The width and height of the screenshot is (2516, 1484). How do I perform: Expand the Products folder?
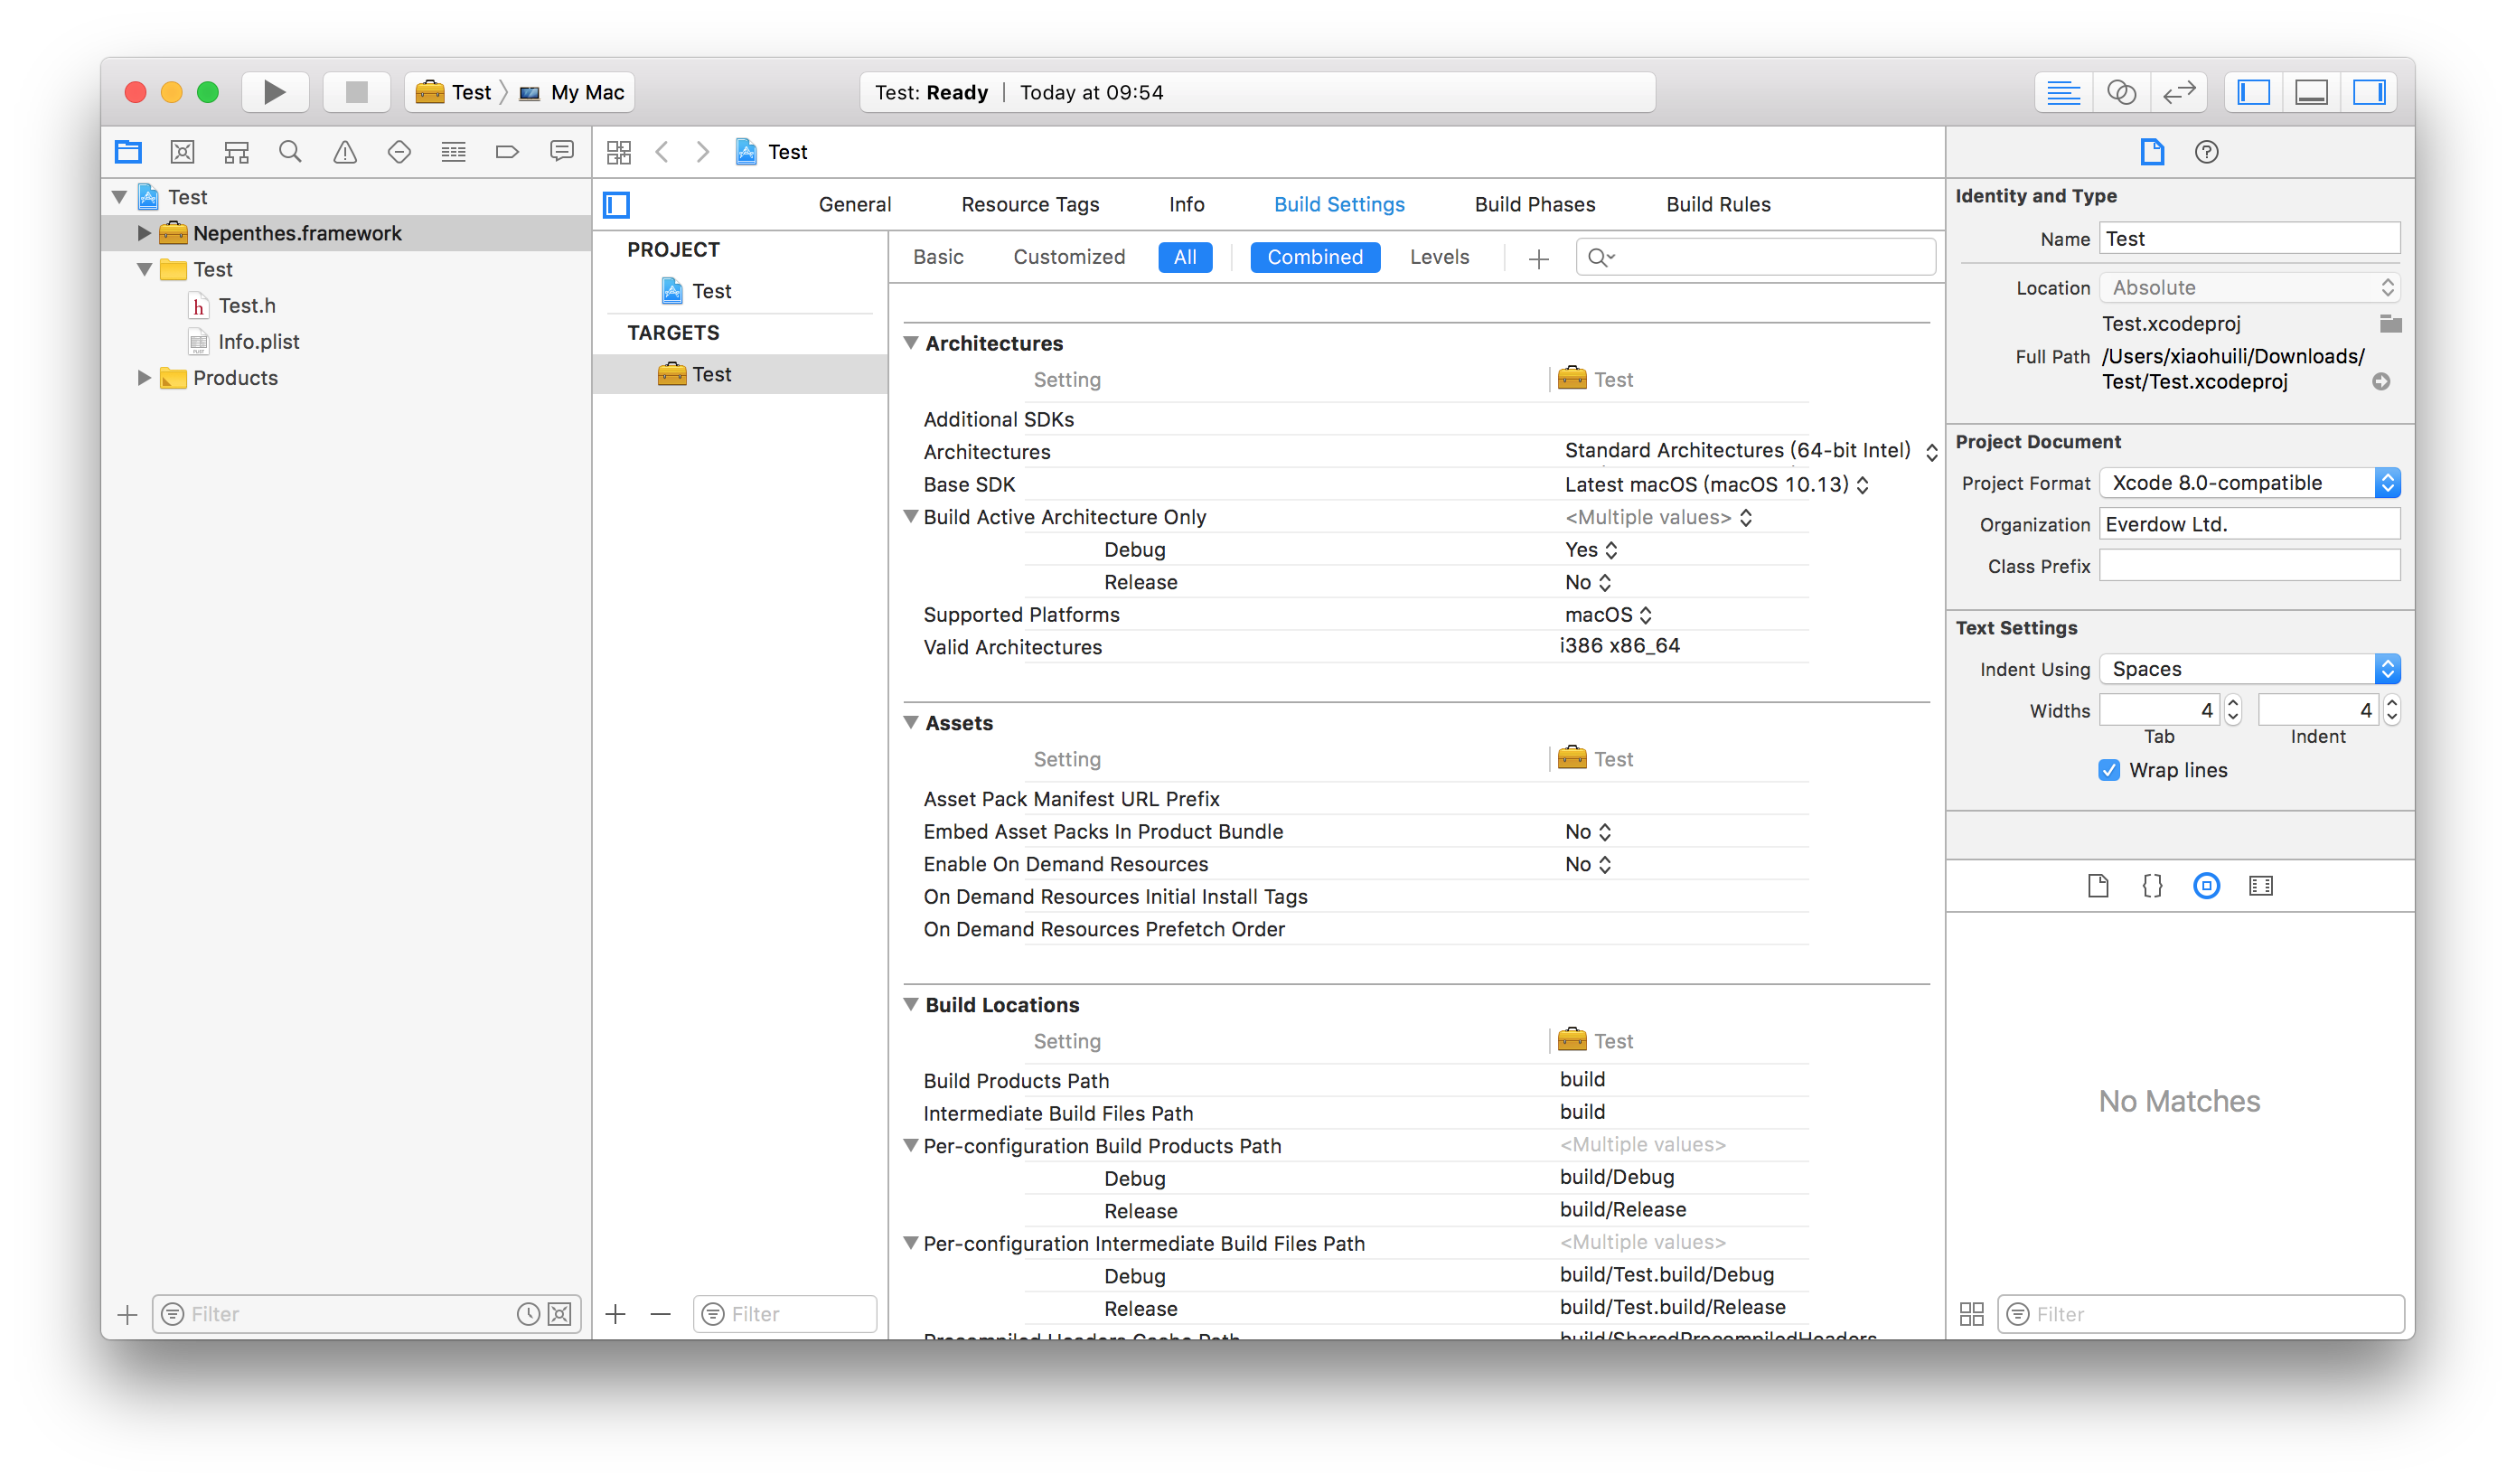144,378
